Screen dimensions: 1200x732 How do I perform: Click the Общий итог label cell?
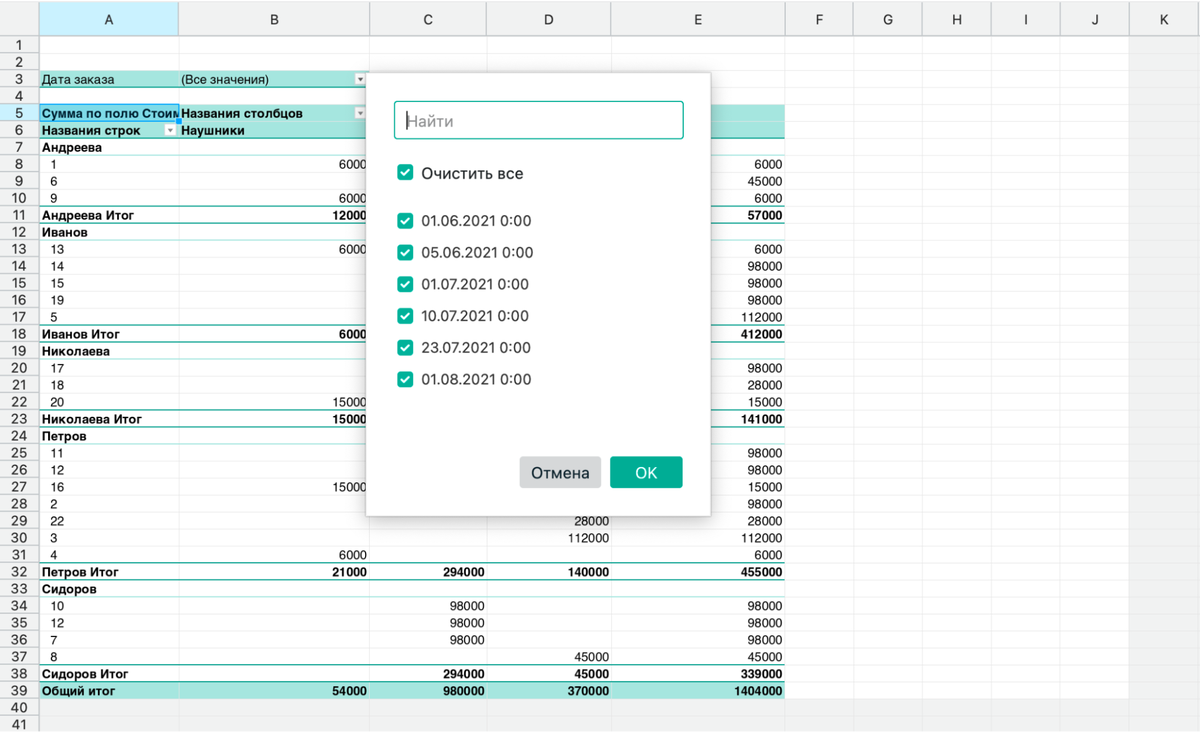(x=109, y=691)
